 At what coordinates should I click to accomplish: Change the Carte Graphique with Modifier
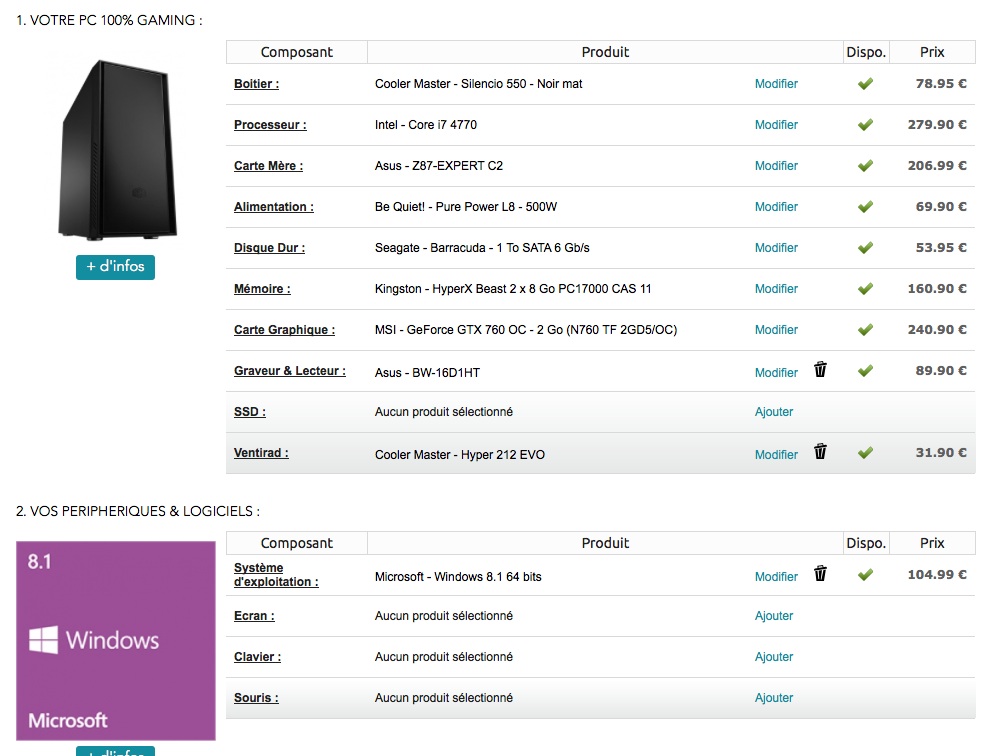click(x=776, y=329)
